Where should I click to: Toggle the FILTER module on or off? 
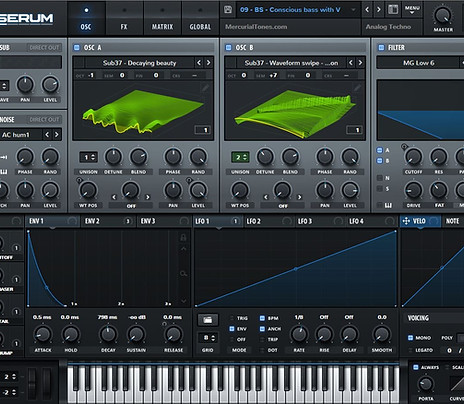click(381, 47)
